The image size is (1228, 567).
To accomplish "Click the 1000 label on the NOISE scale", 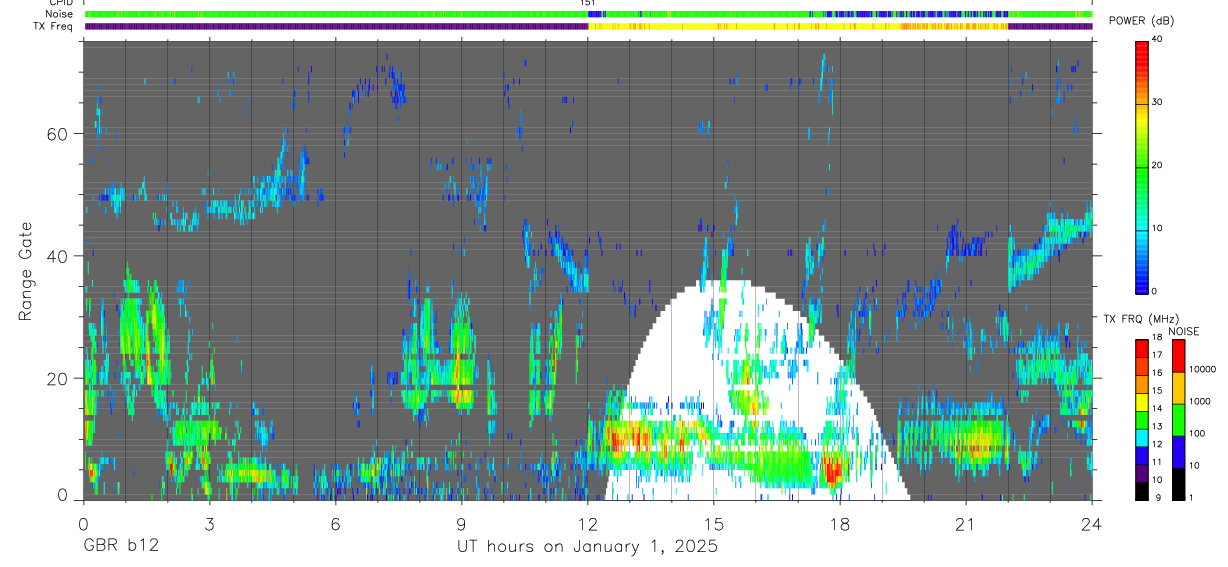I will point(1200,402).
